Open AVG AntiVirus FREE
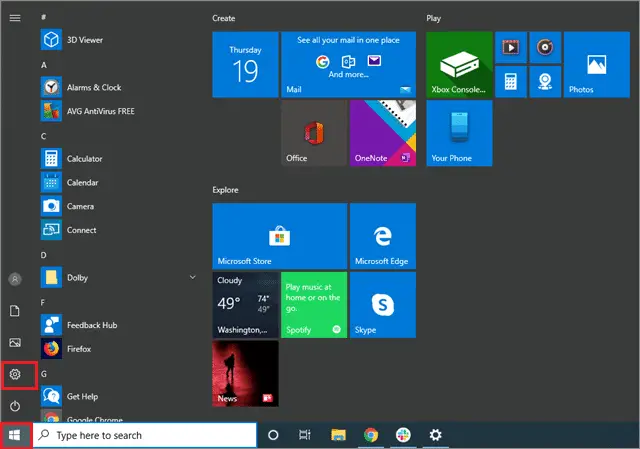Viewport: 640px width, 449px height. tap(118, 111)
